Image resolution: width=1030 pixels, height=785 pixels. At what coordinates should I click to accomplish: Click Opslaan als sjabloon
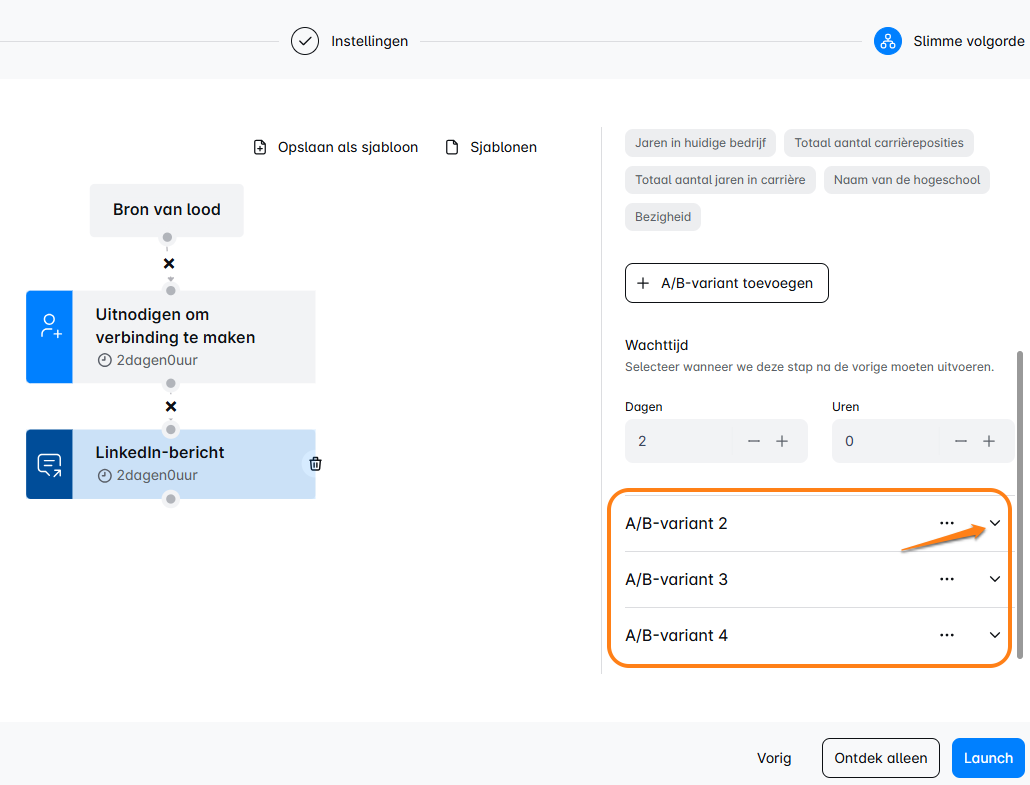coord(335,147)
